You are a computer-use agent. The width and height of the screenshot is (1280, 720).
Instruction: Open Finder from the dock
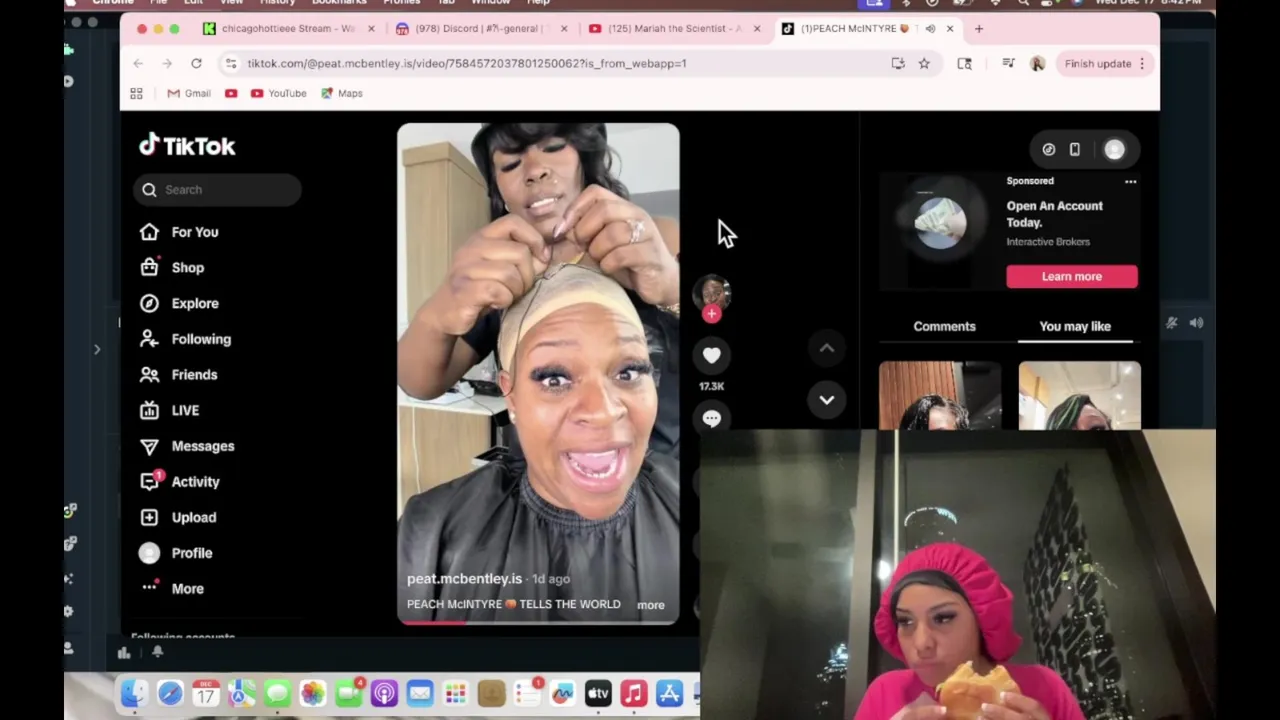134,694
